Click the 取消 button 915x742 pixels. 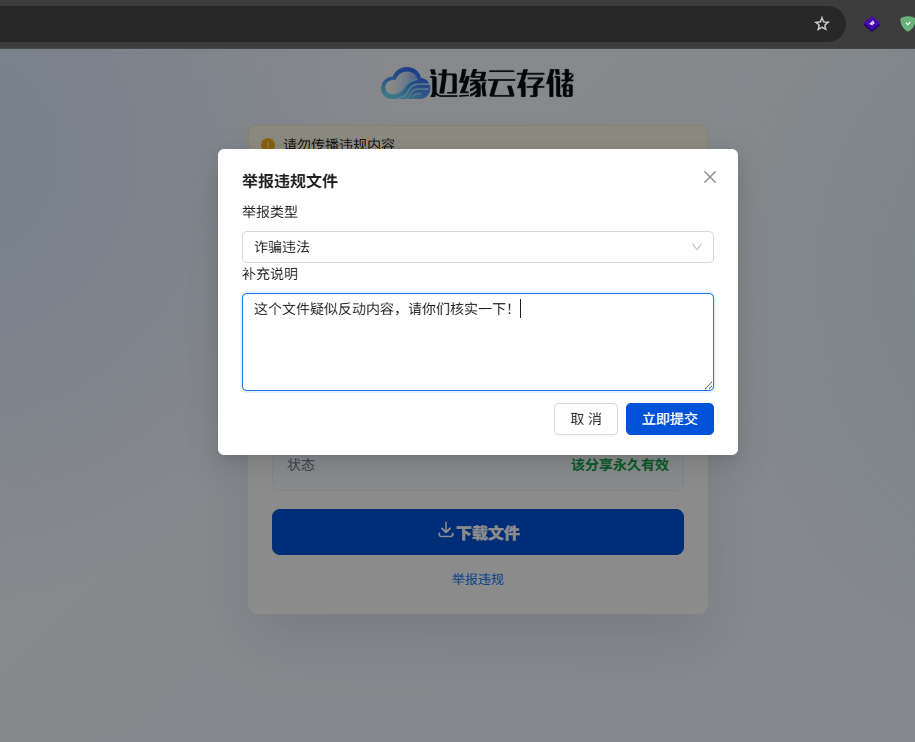[586, 419]
